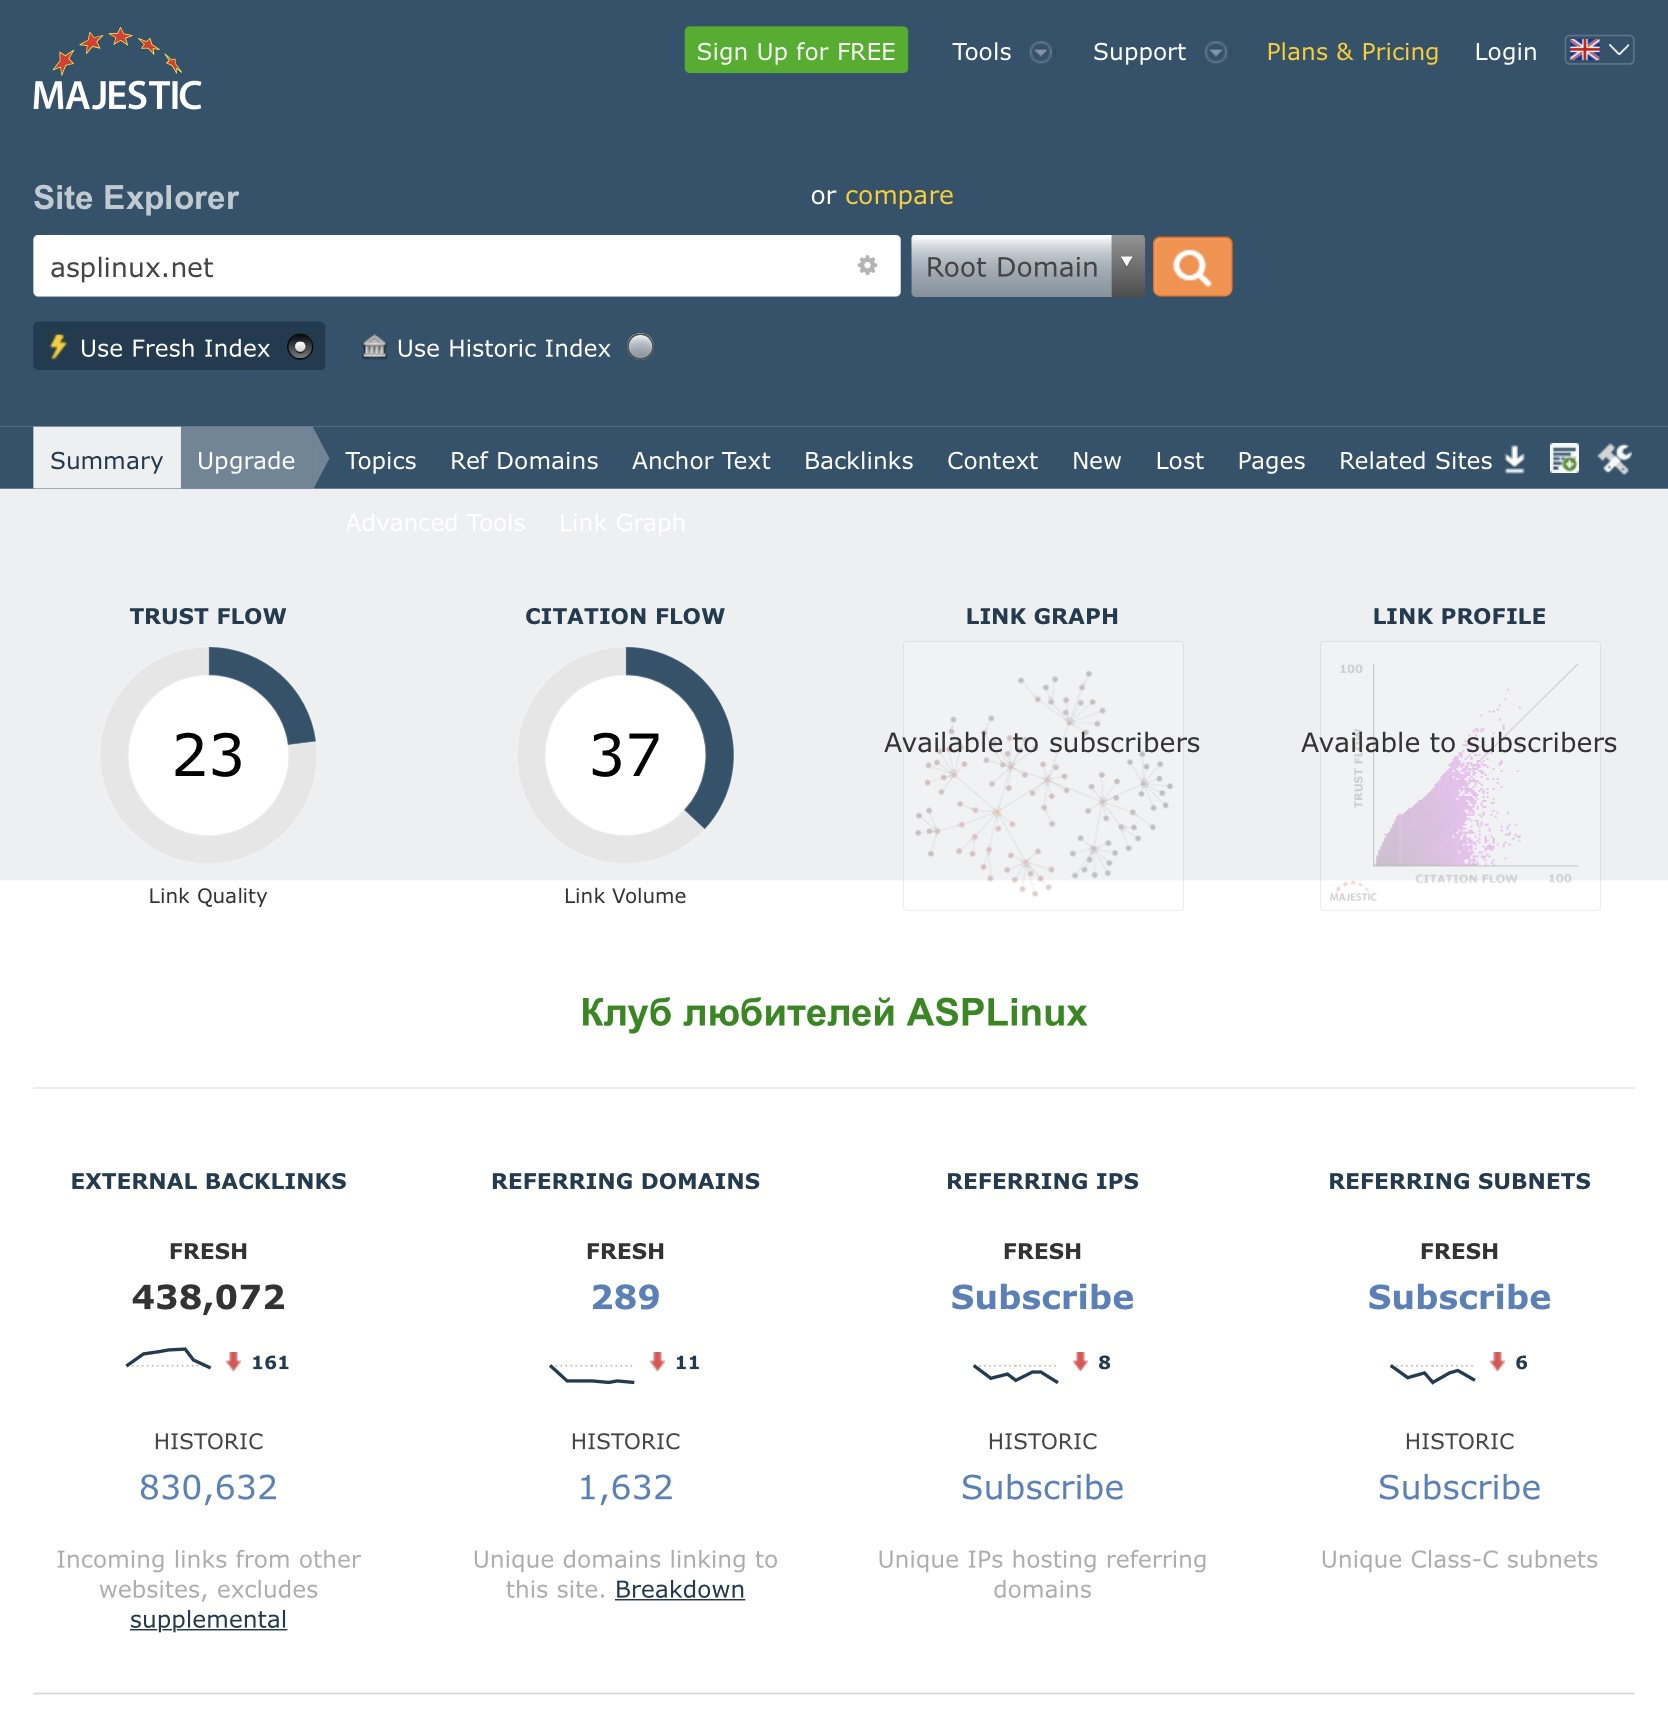
Task: Click Referring Subnets Fresh Subscribe link
Action: (1459, 1297)
